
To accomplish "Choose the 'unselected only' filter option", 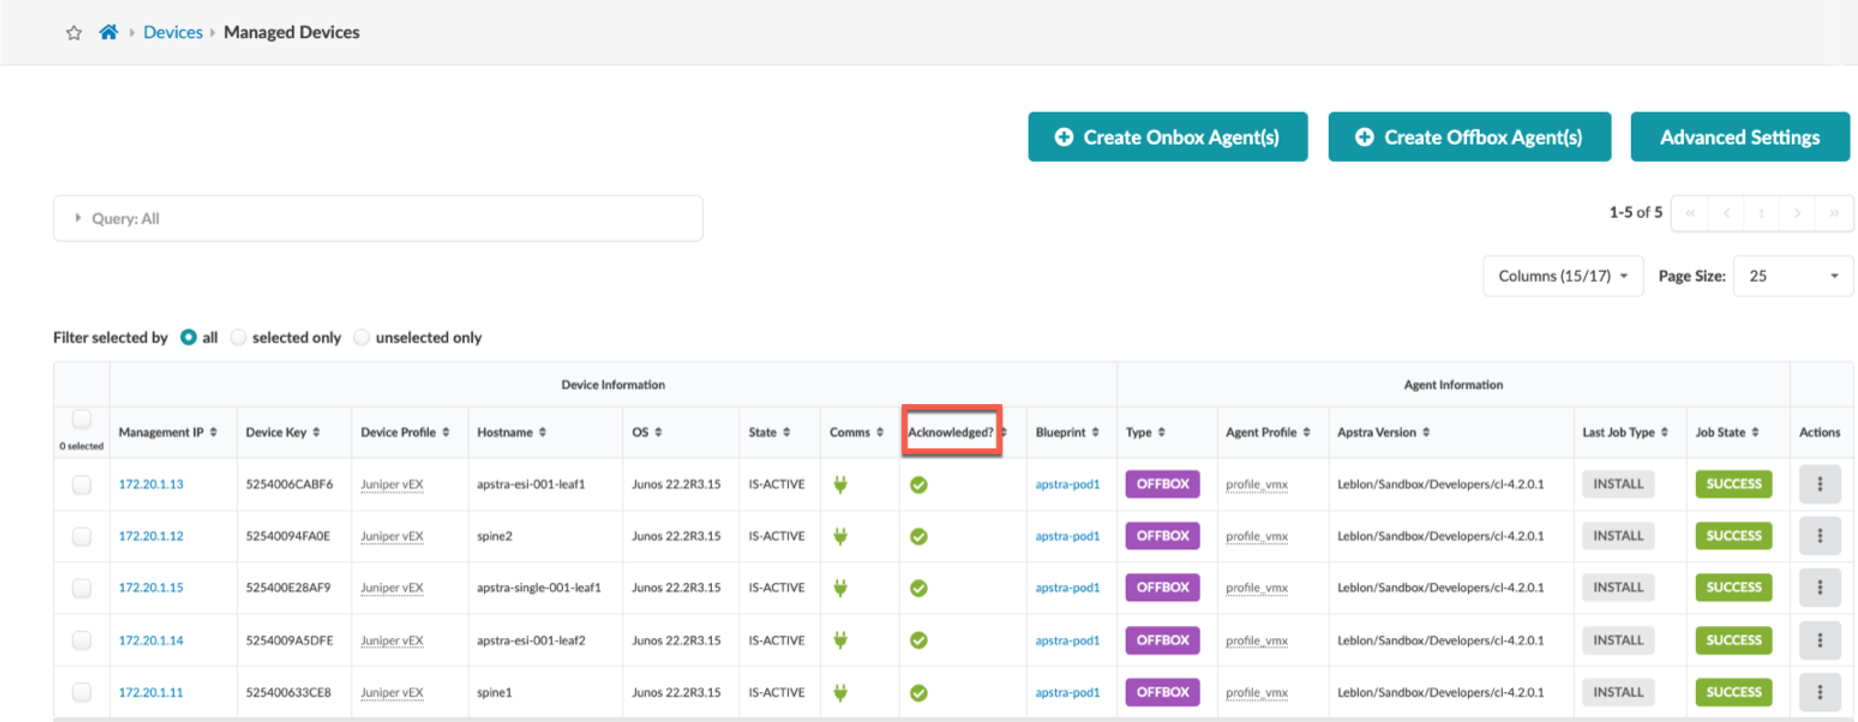I will (x=362, y=338).
